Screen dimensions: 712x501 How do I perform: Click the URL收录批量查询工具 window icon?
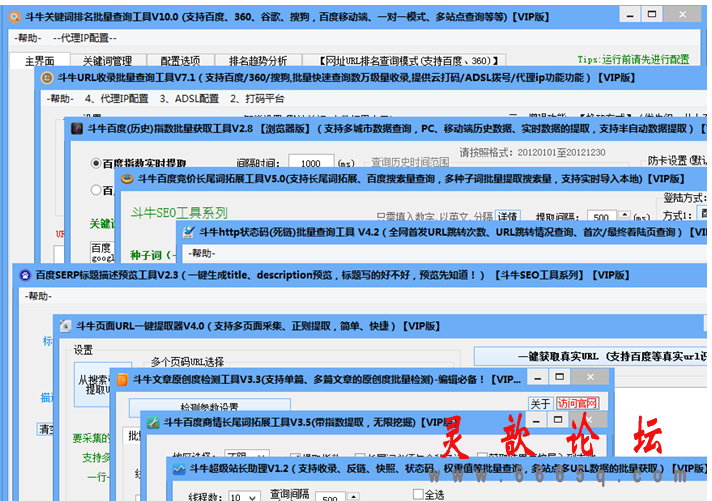[x=47, y=78]
